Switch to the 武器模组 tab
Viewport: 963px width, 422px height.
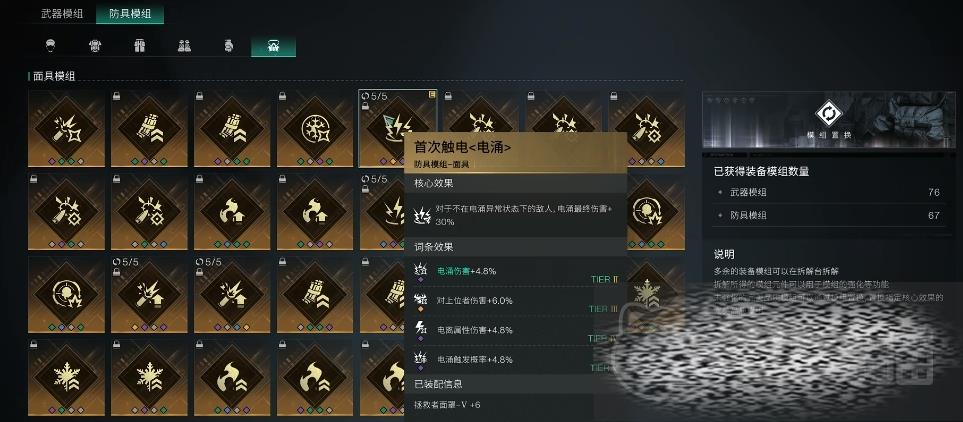coord(61,14)
